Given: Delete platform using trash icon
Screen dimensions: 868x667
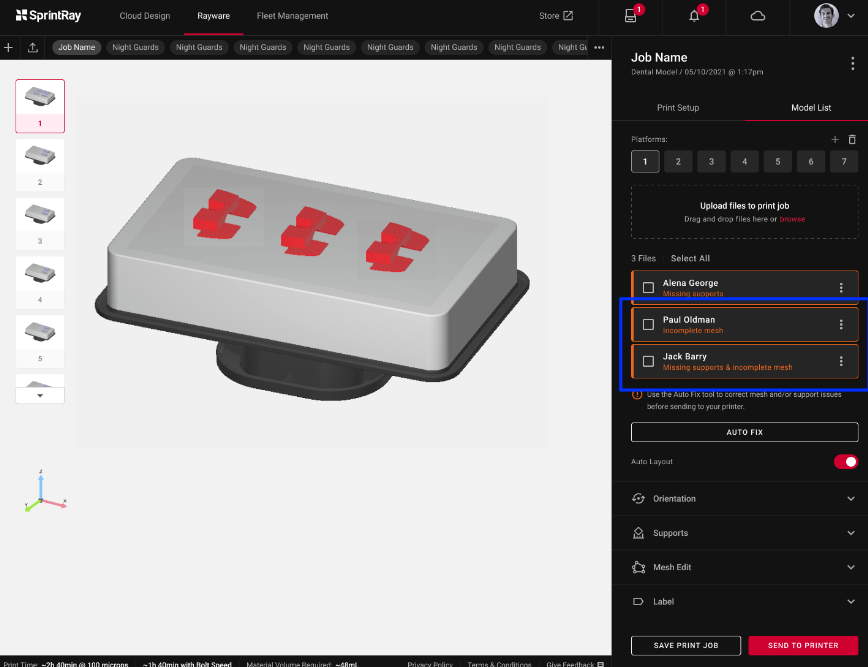Looking at the screenshot, I should click(852, 140).
